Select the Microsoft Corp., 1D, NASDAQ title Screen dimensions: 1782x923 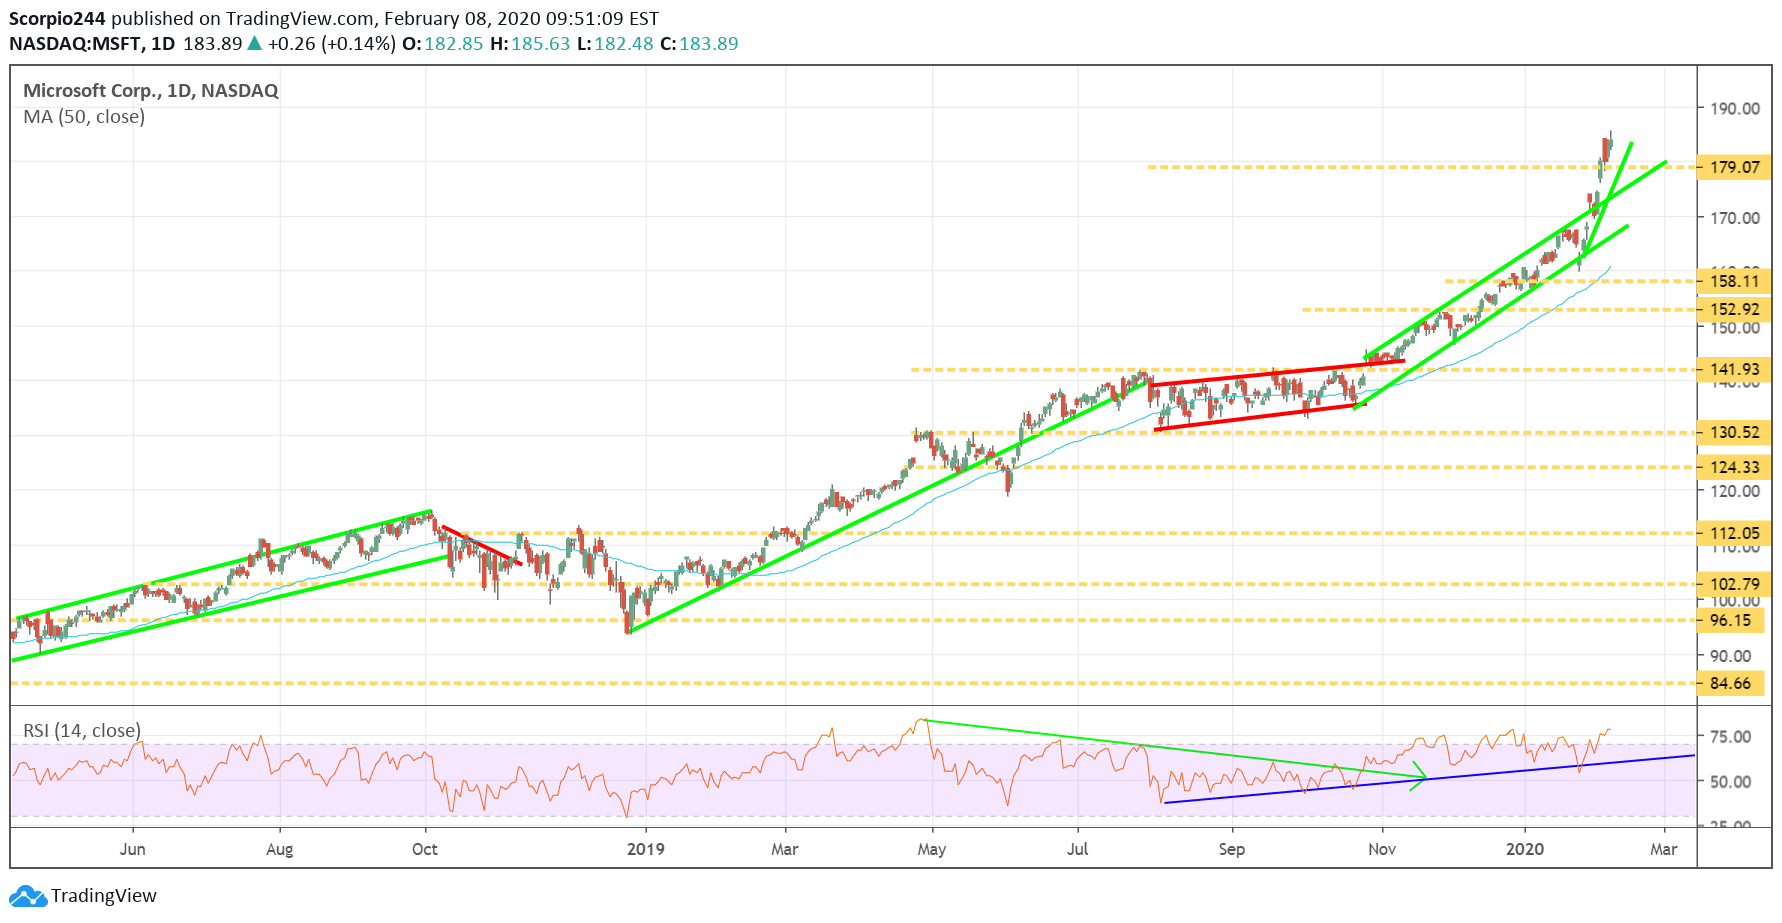[151, 91]
